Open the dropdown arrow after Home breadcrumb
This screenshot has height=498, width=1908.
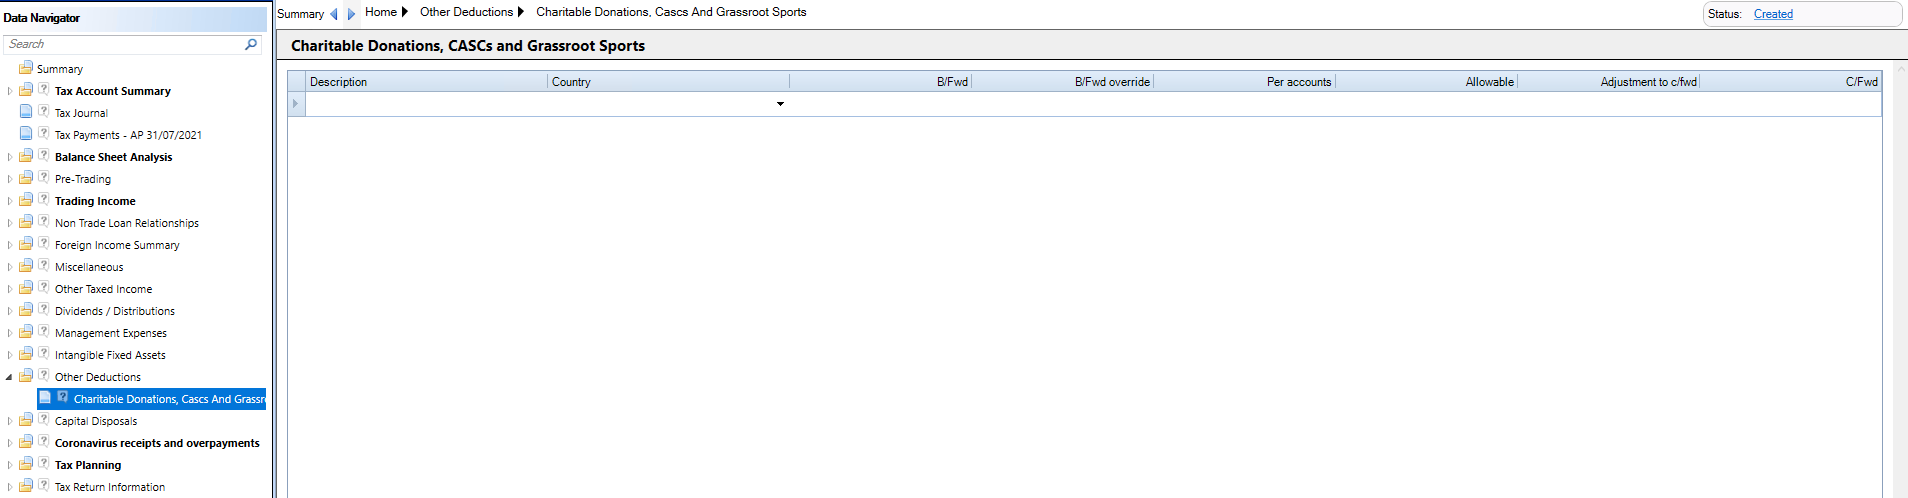click(x=404, y=12)
